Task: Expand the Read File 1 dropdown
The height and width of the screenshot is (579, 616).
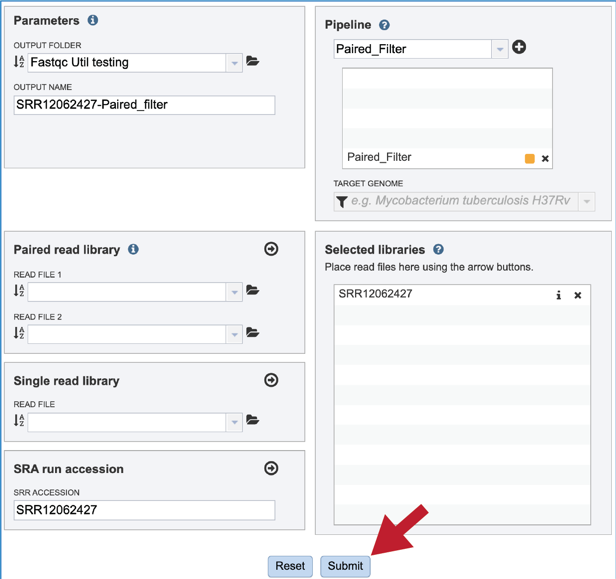Action: point(235,292)
